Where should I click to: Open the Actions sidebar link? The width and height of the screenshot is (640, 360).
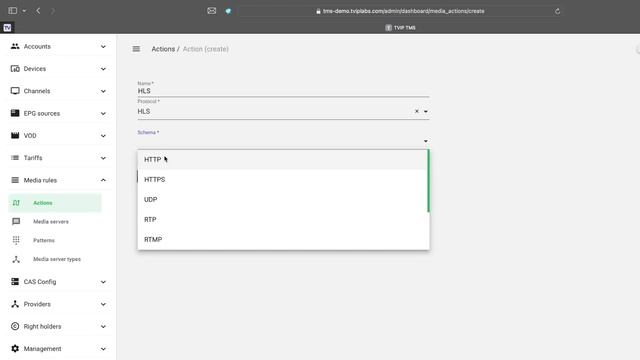point(55,203)
